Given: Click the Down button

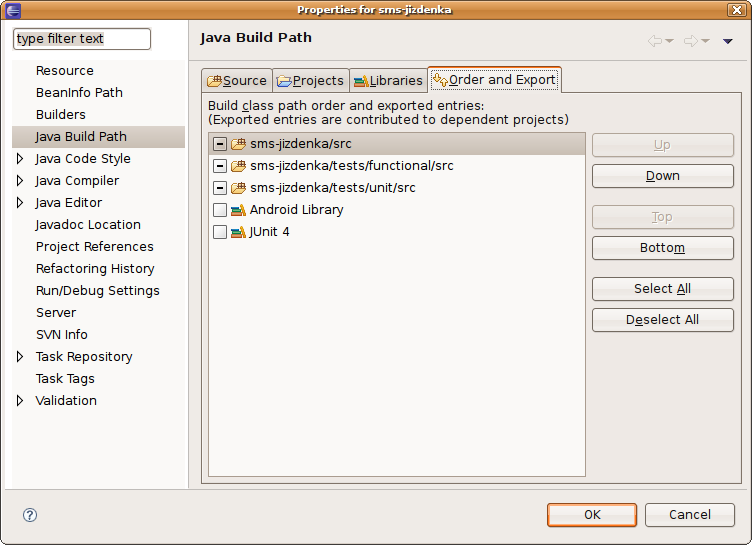Looking at the screenshot, I should 663,176.
